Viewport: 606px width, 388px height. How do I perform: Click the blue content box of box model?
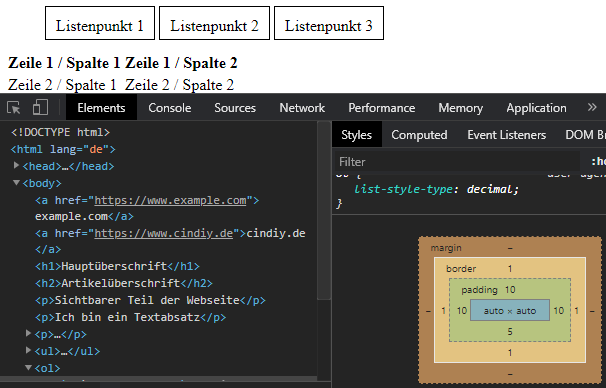510,310
